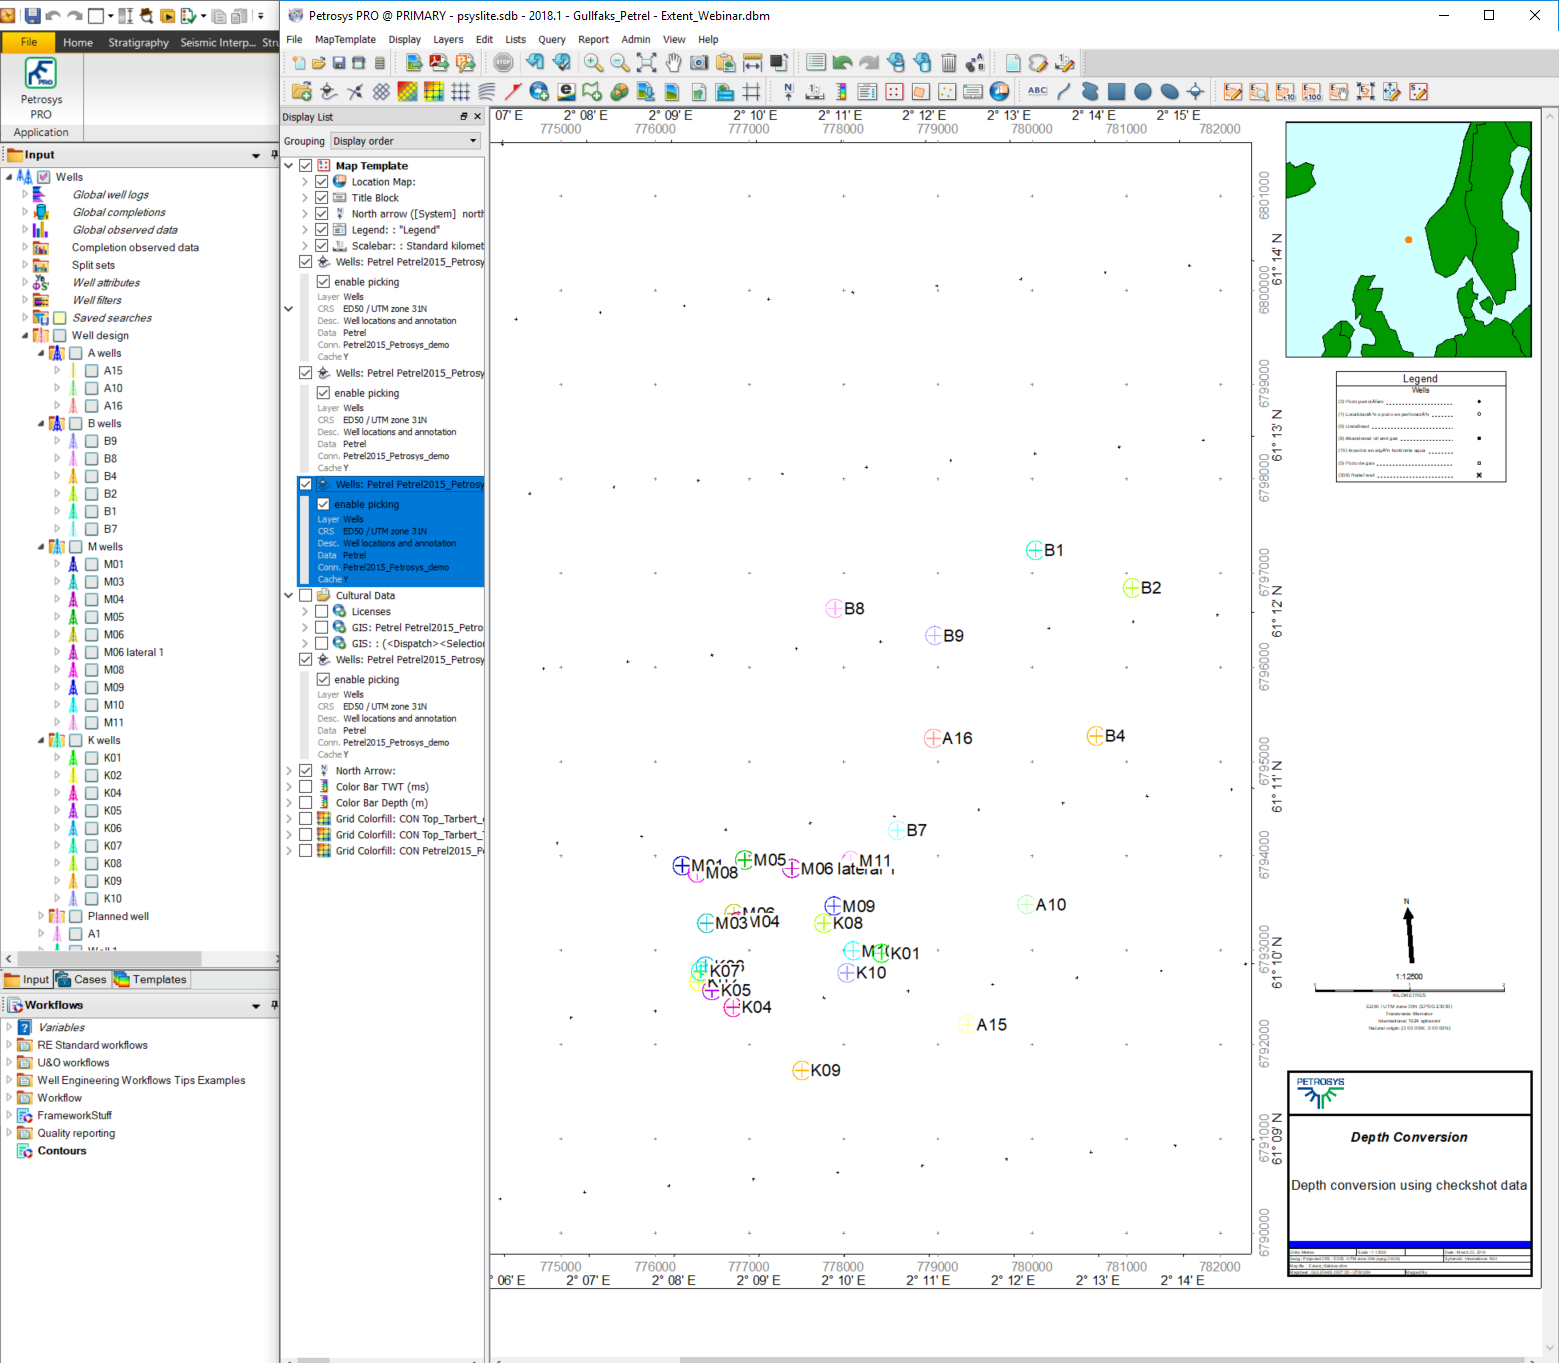Click the Zoom to full extent icon
The image size is (1559, 1363).
pyautogui.click(x=646, y=63)
